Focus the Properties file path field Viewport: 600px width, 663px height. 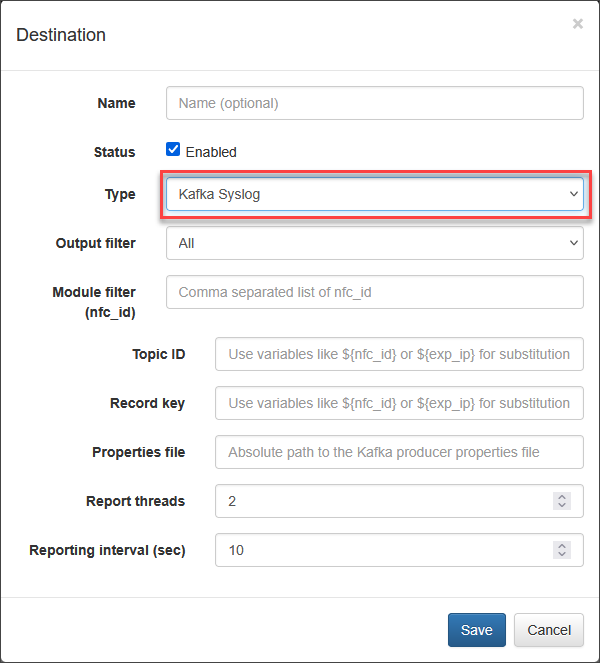pyautogui.click(x=399, y=452)
